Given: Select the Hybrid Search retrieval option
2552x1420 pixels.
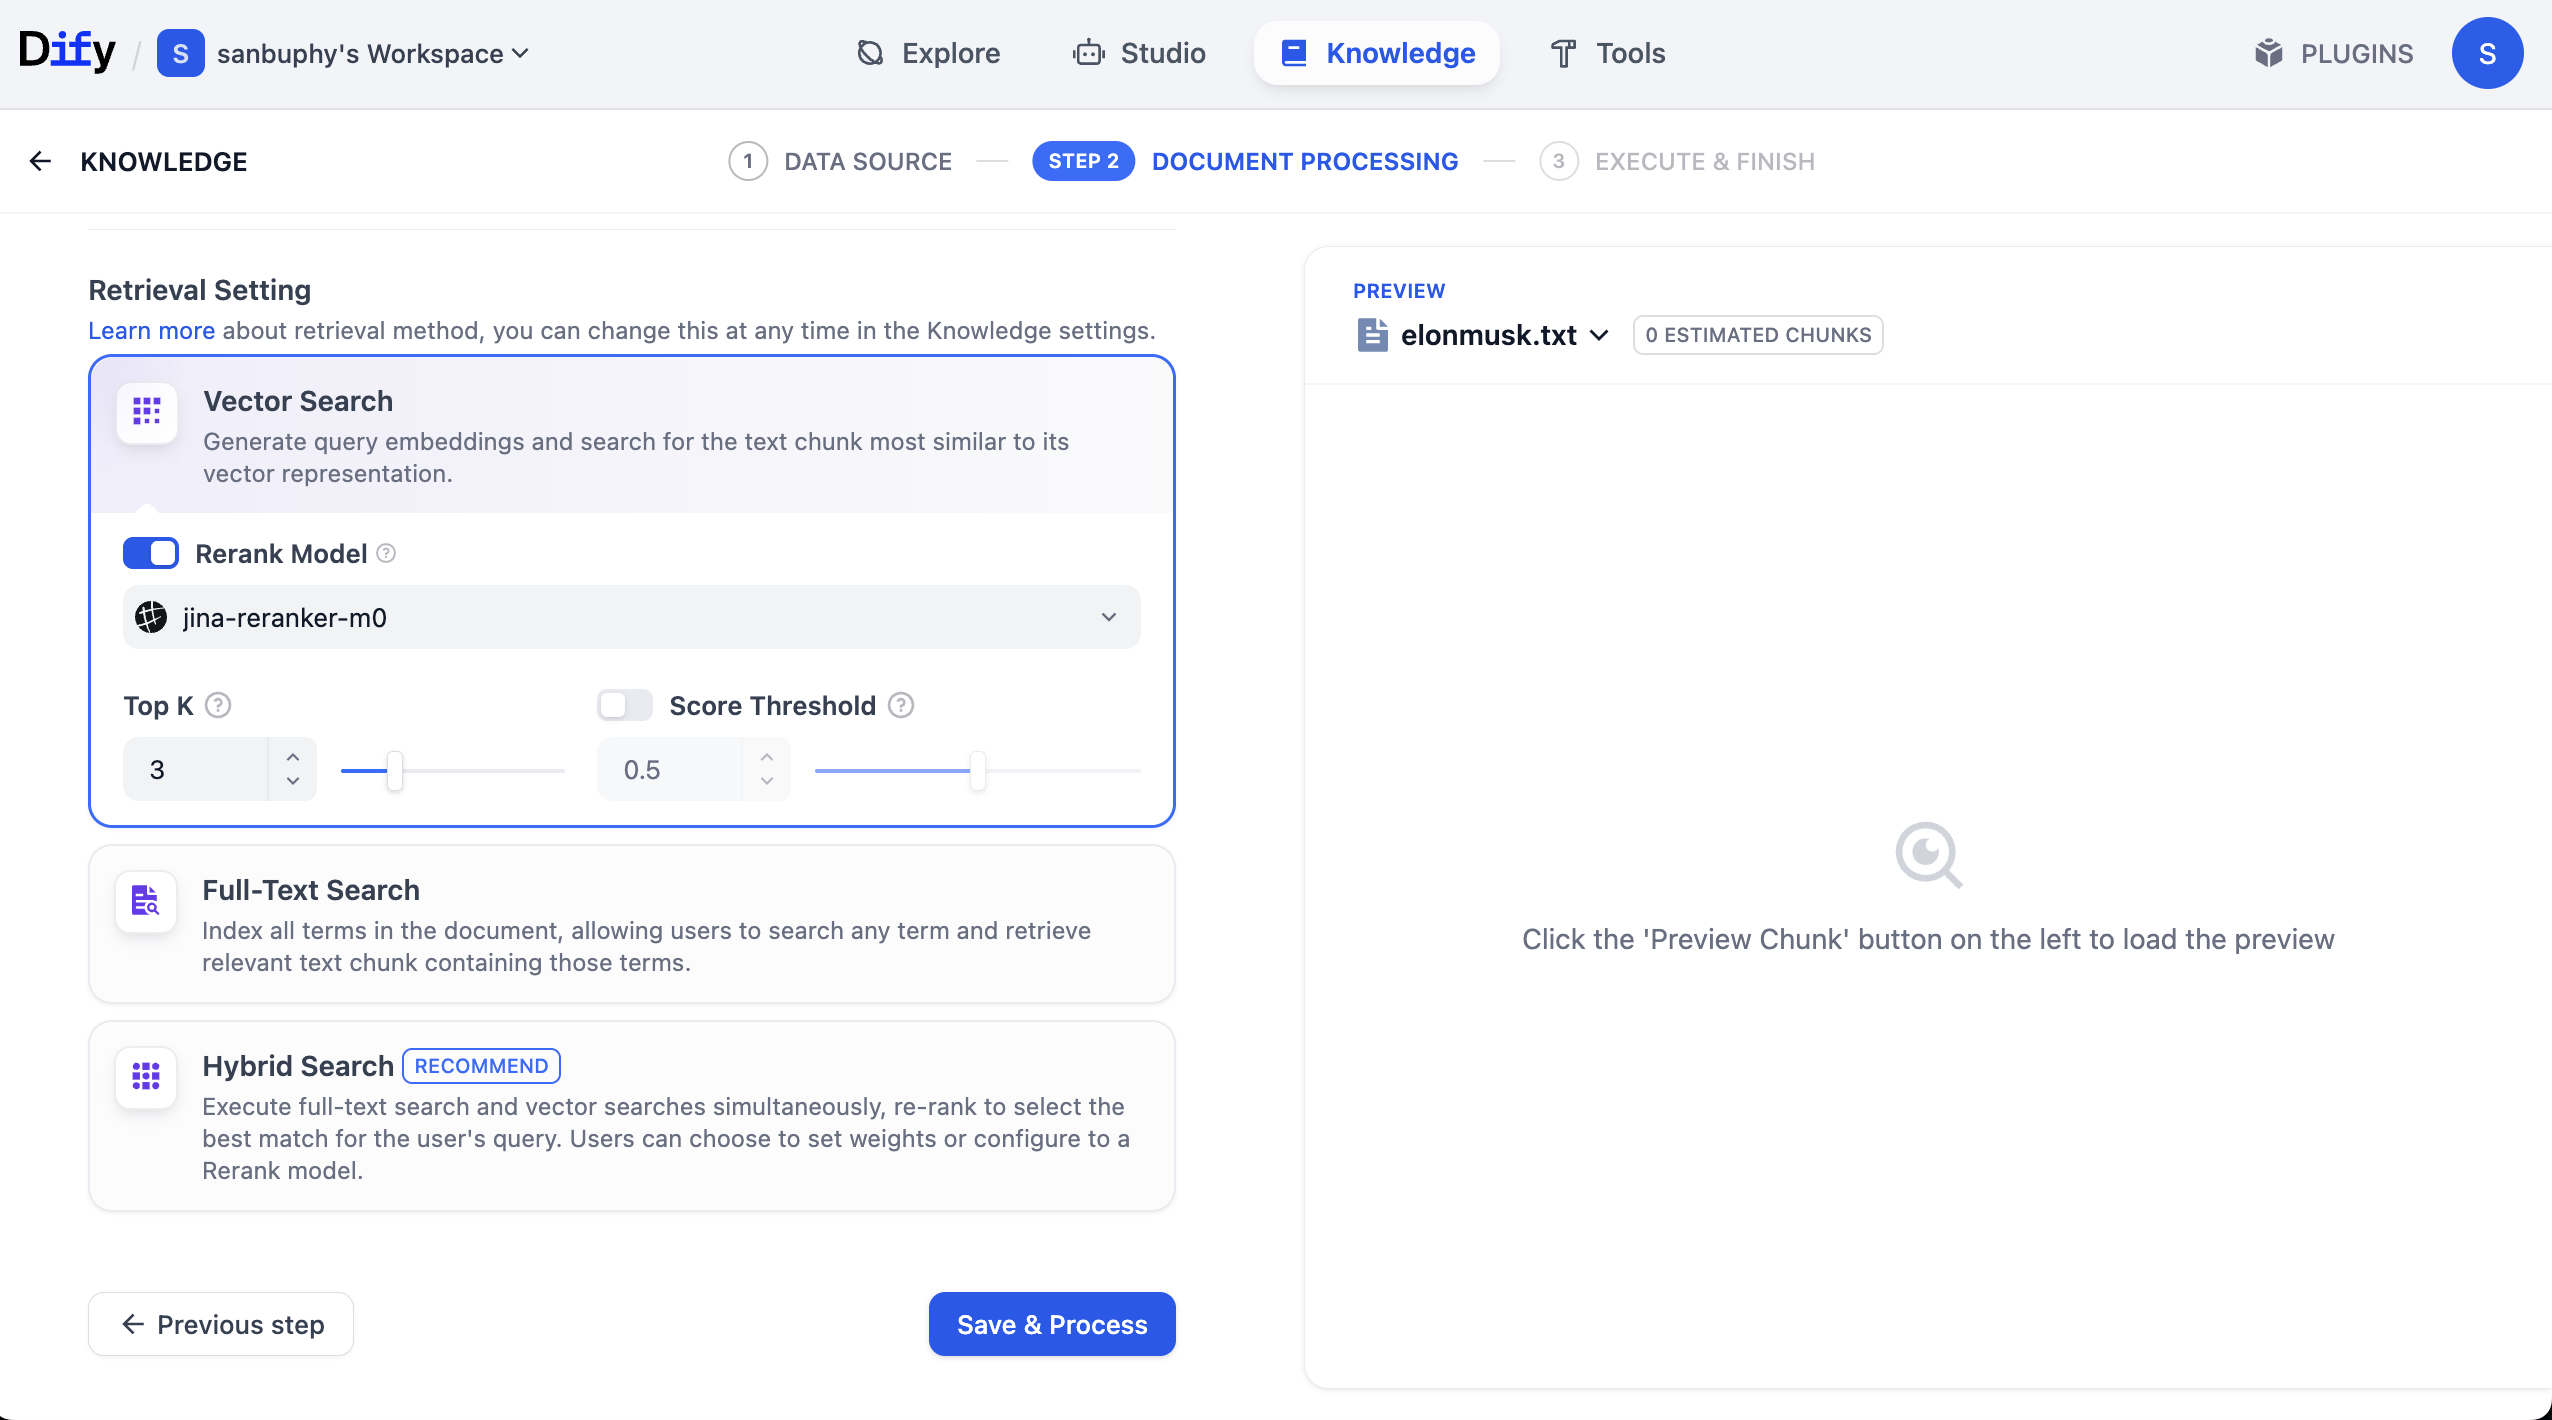Looking at the screenshot, I should click(631, 1115).
